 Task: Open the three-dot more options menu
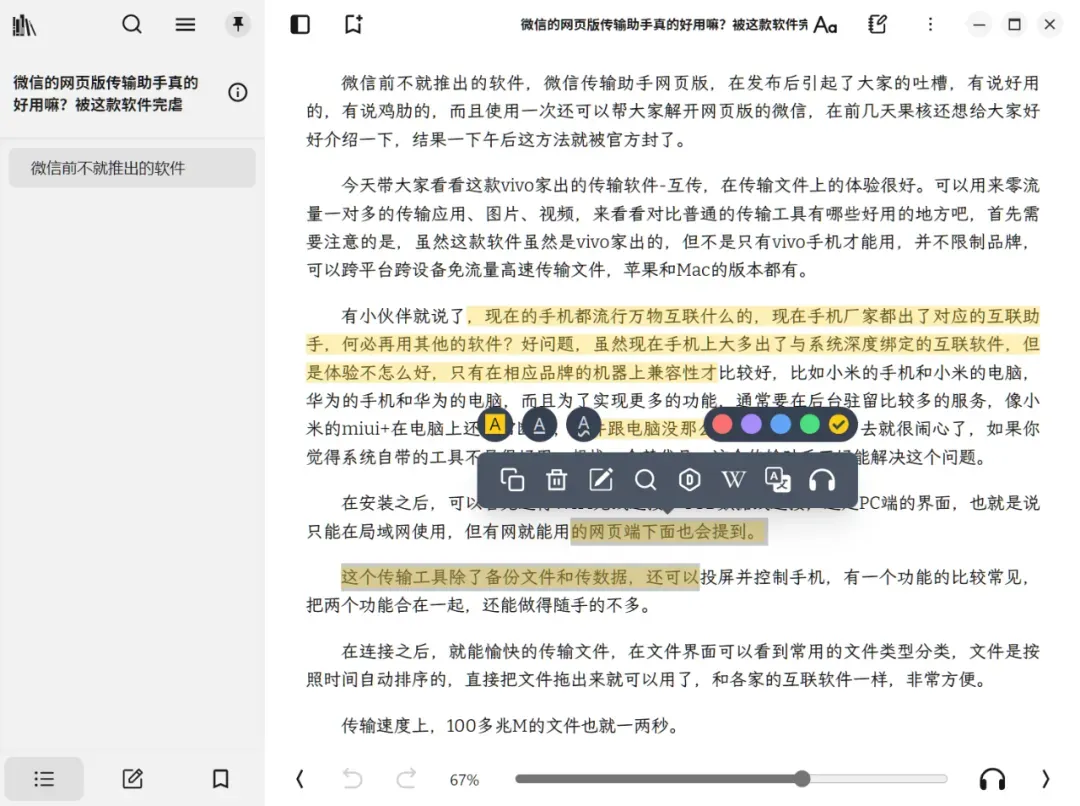coord(931,25)
